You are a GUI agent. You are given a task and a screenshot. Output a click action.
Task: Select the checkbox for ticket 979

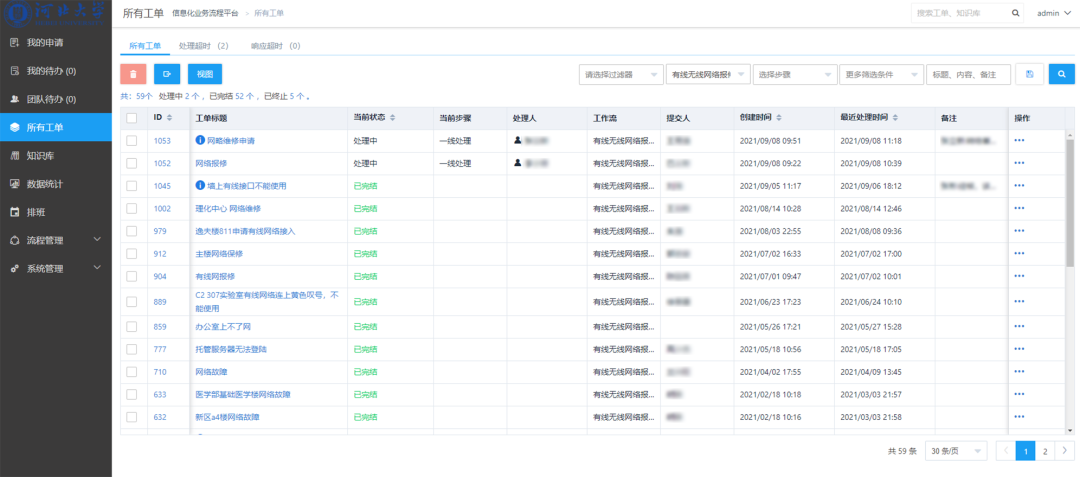132,231
